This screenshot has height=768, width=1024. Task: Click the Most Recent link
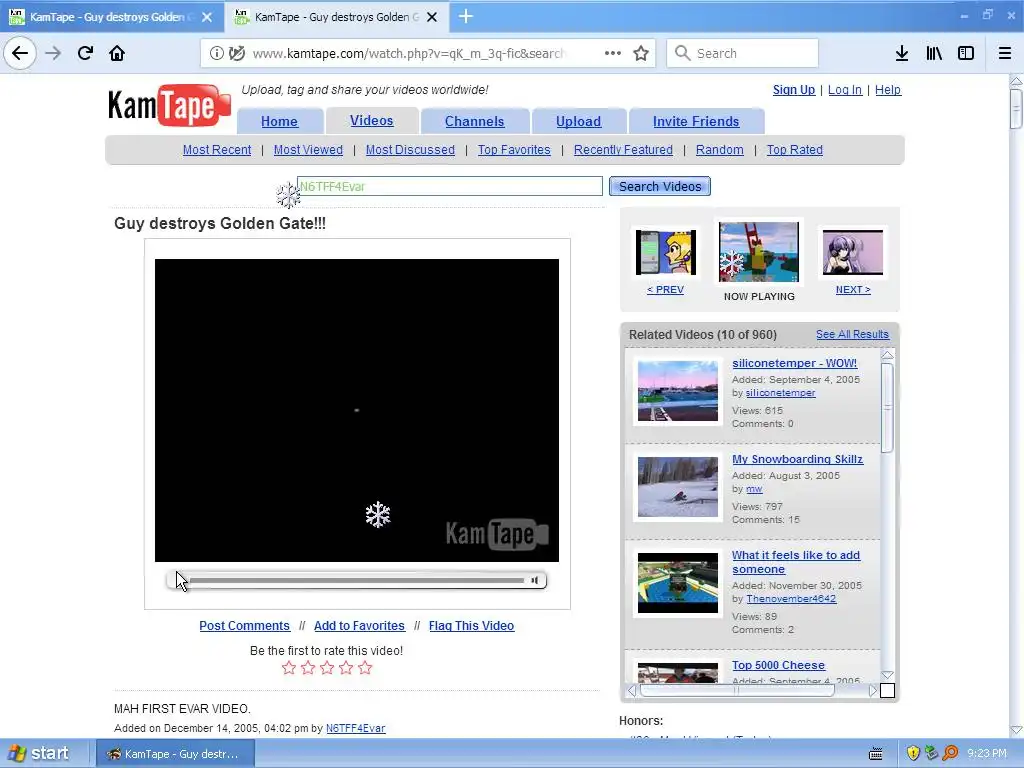217,150
